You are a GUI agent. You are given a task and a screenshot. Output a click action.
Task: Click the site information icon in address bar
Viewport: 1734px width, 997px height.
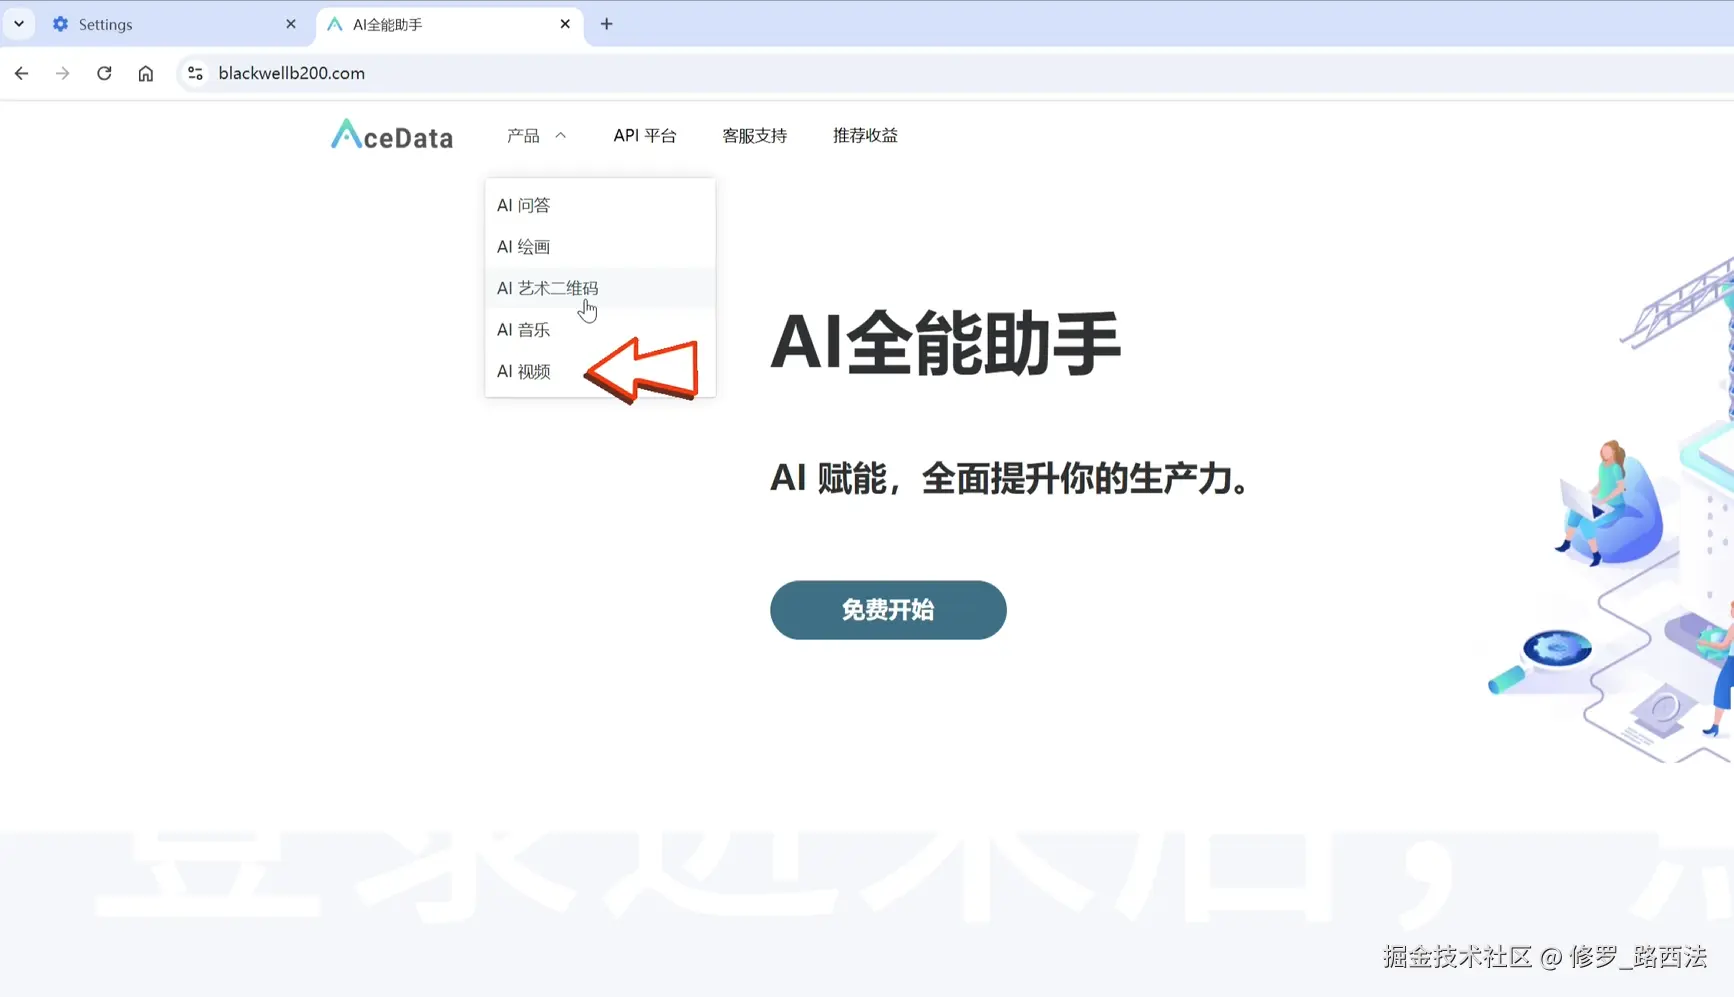click(195, 73)
